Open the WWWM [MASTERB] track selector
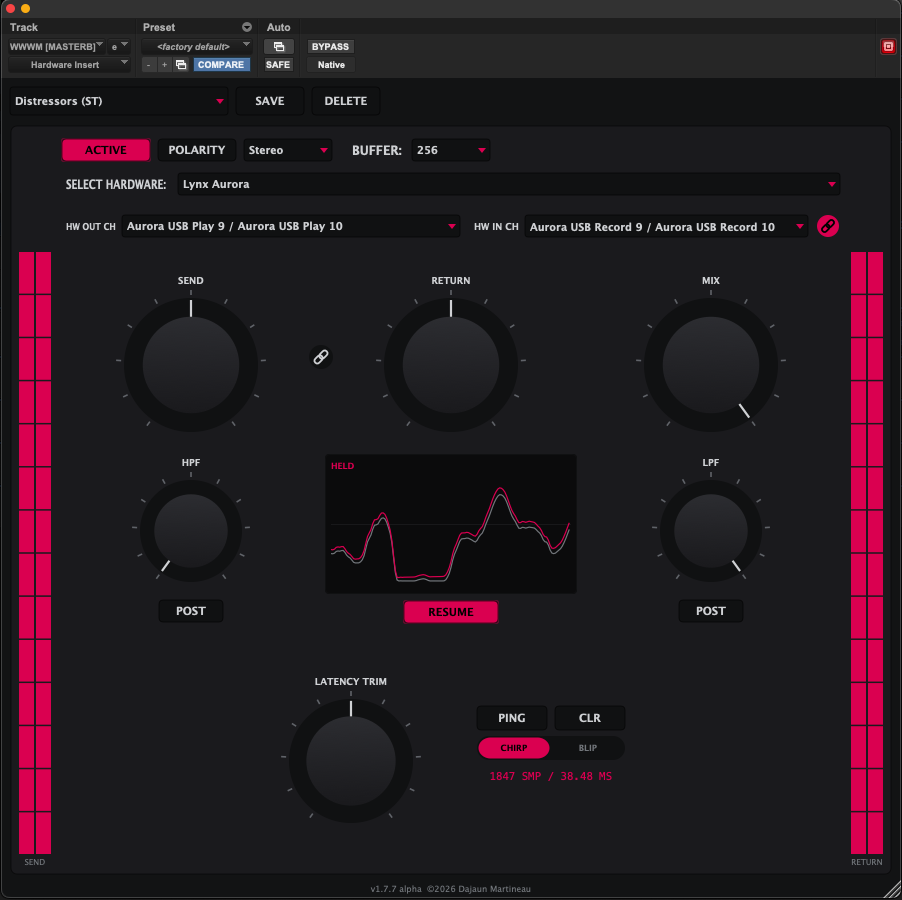 point(56,47)
